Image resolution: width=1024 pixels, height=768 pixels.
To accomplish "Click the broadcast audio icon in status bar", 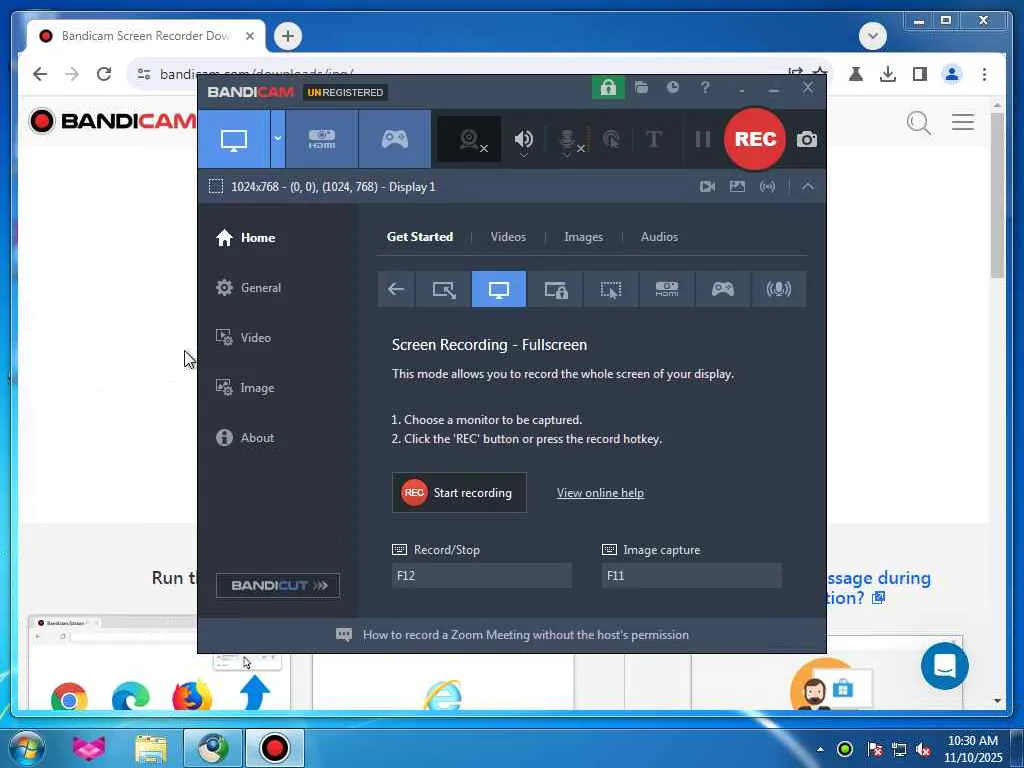I will coord(767,187).
